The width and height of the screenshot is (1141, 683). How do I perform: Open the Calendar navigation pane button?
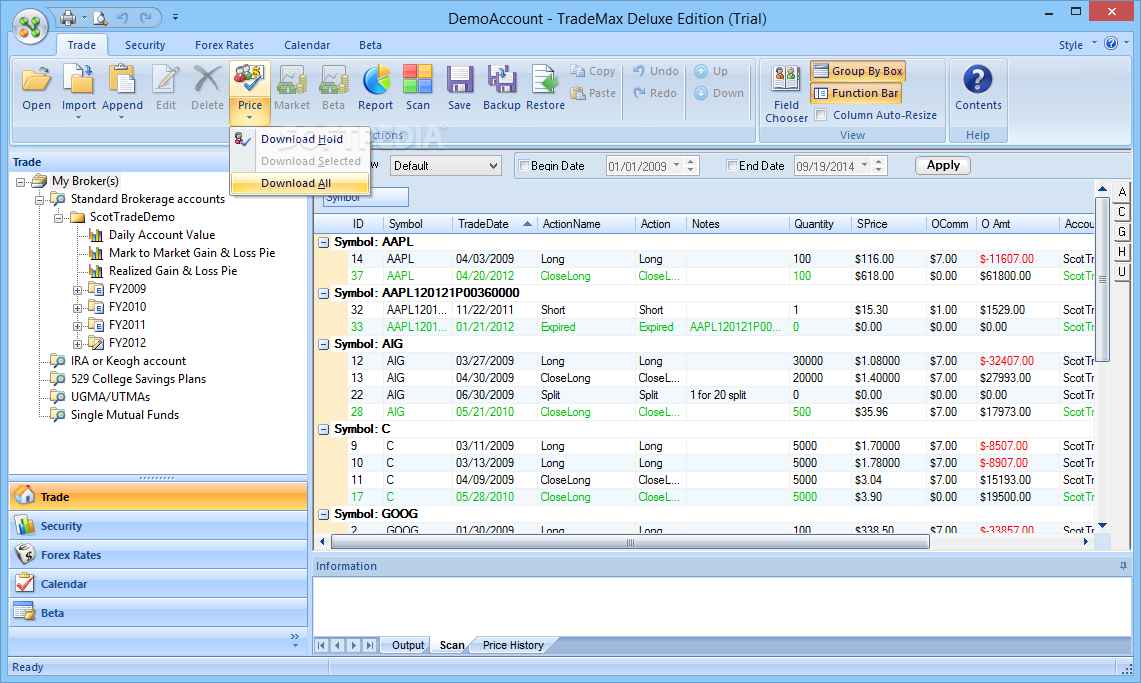click(158, 584)
